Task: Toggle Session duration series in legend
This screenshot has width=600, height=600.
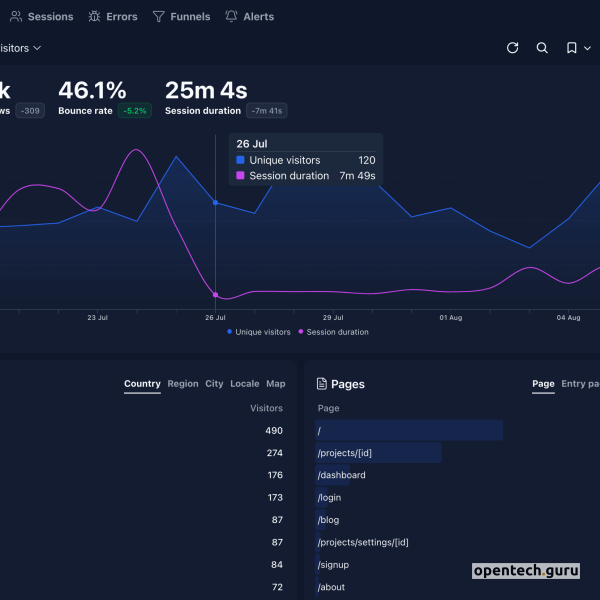Action: tap(333, 332)
